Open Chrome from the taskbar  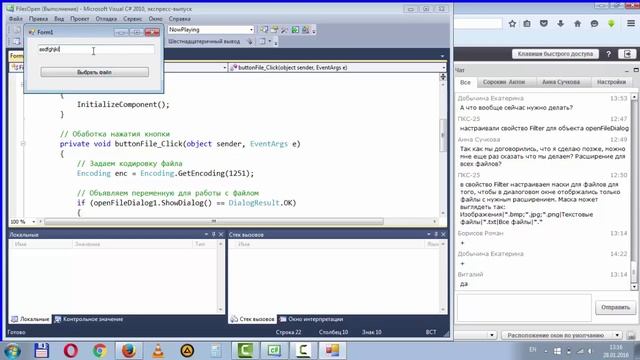100,351
